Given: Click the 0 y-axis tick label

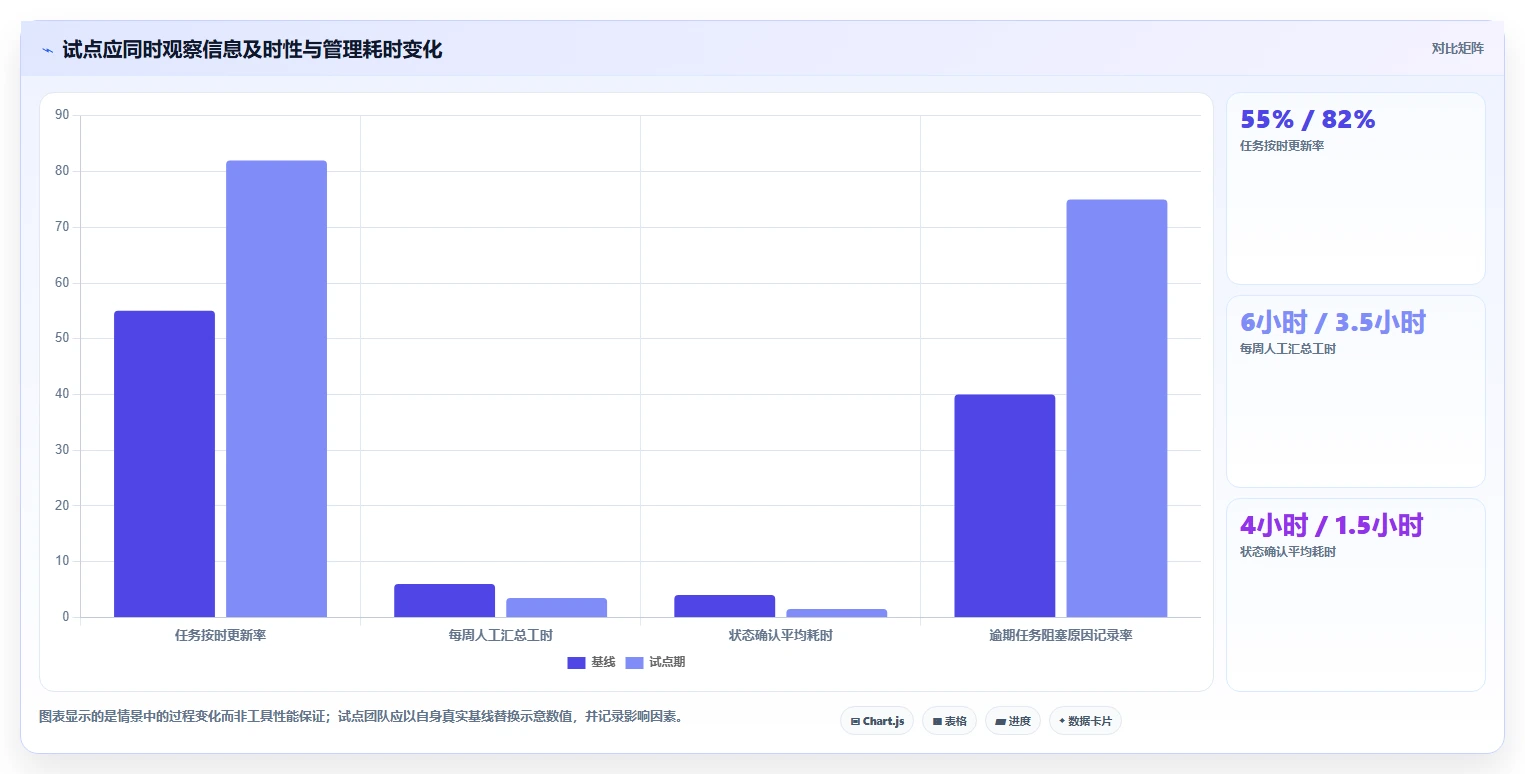Looking at the screenshot, I should [66, 617].
